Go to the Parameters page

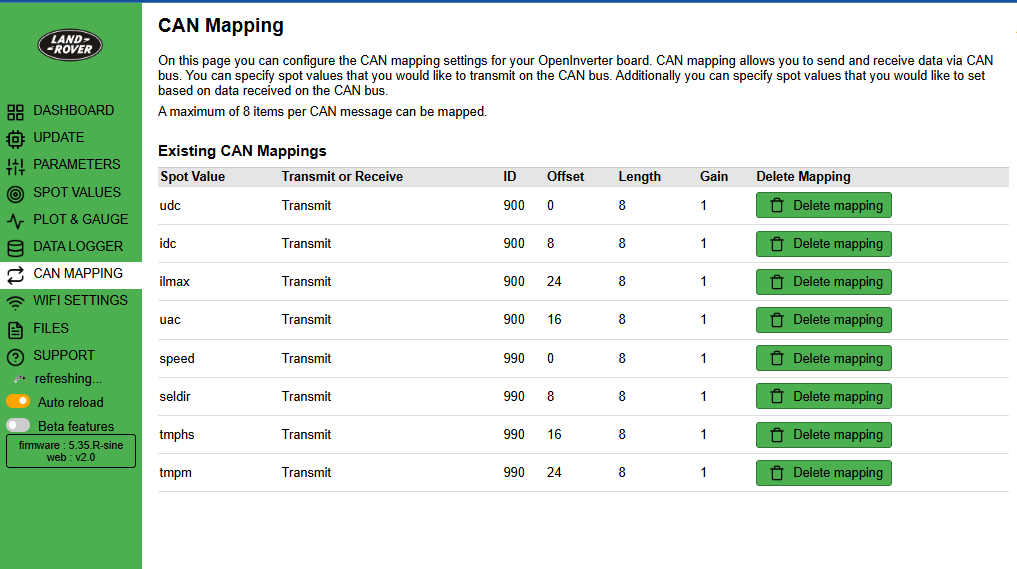point(76,164)
